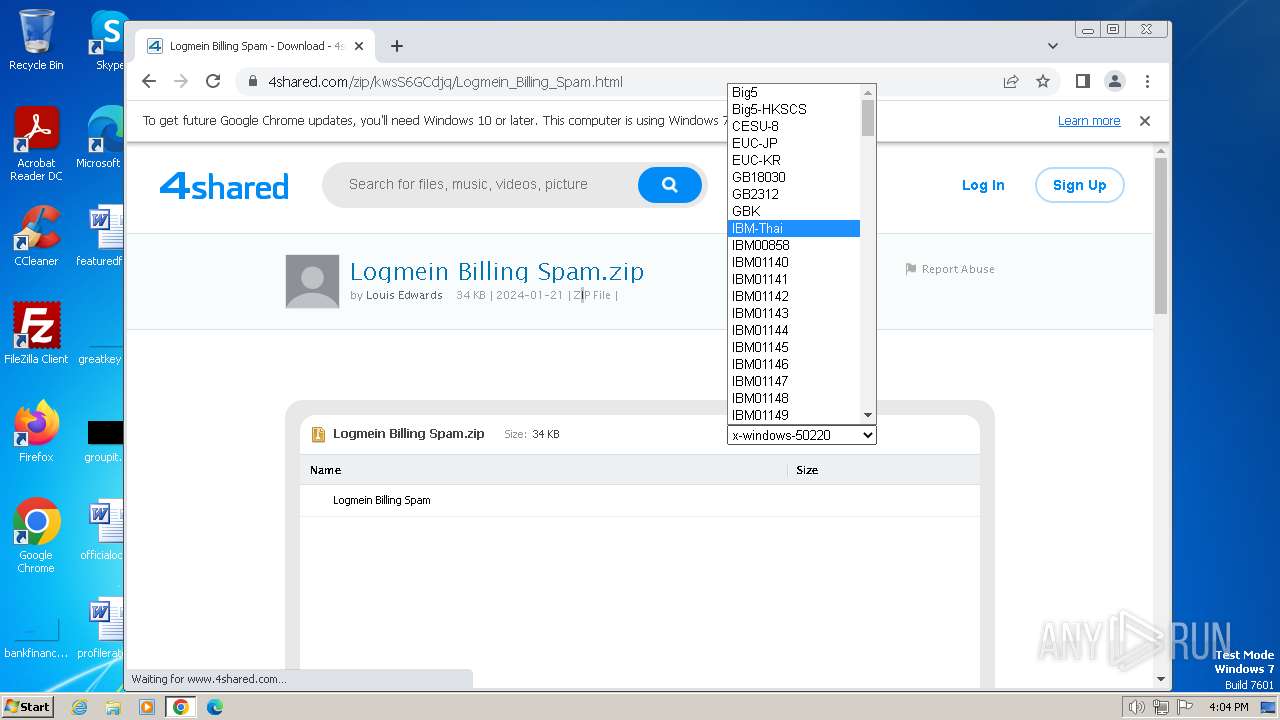Image resolution: width=1280 pixels, height=720 pixels.
Task: Click the encoding list scroll up arrow
Action: 868,92
